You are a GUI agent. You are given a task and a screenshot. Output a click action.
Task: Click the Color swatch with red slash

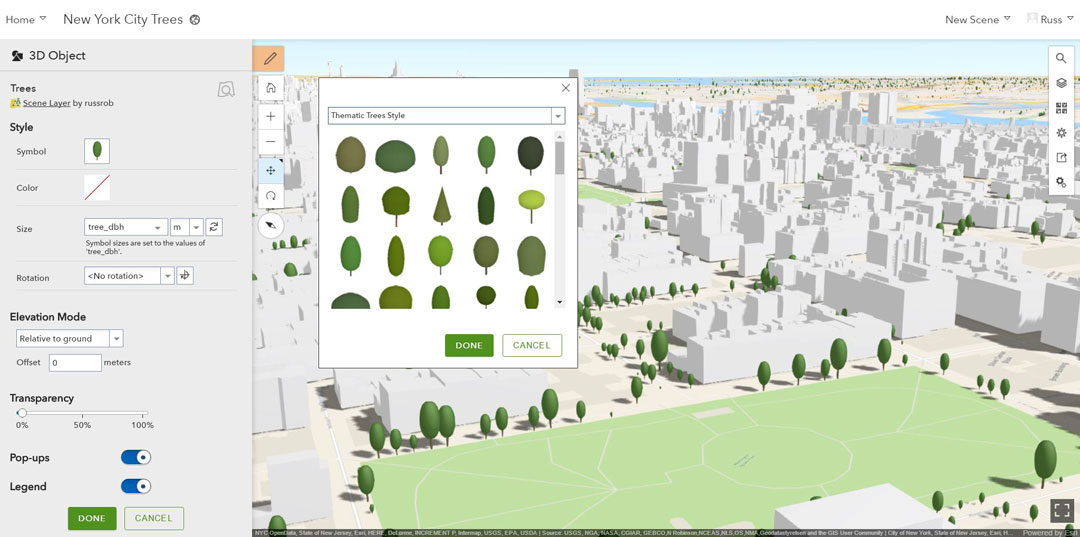[97, 187]
